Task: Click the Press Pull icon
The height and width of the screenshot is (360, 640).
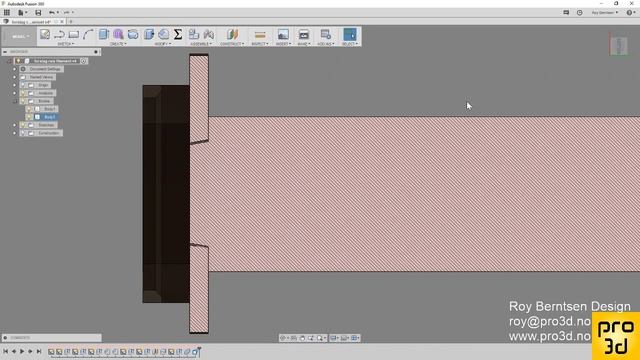Action: click(x=149, y=34)
